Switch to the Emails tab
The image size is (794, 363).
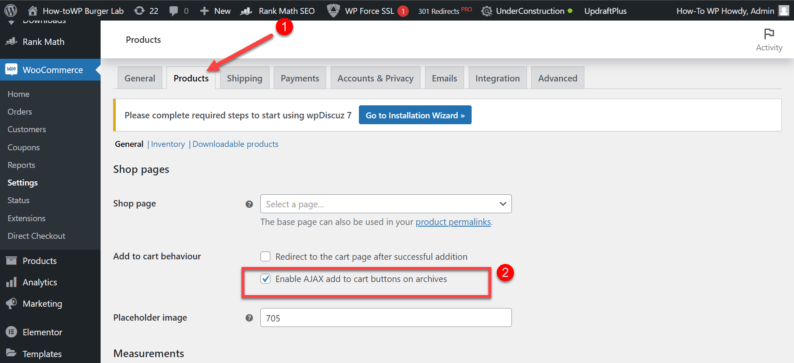point(445,78)
